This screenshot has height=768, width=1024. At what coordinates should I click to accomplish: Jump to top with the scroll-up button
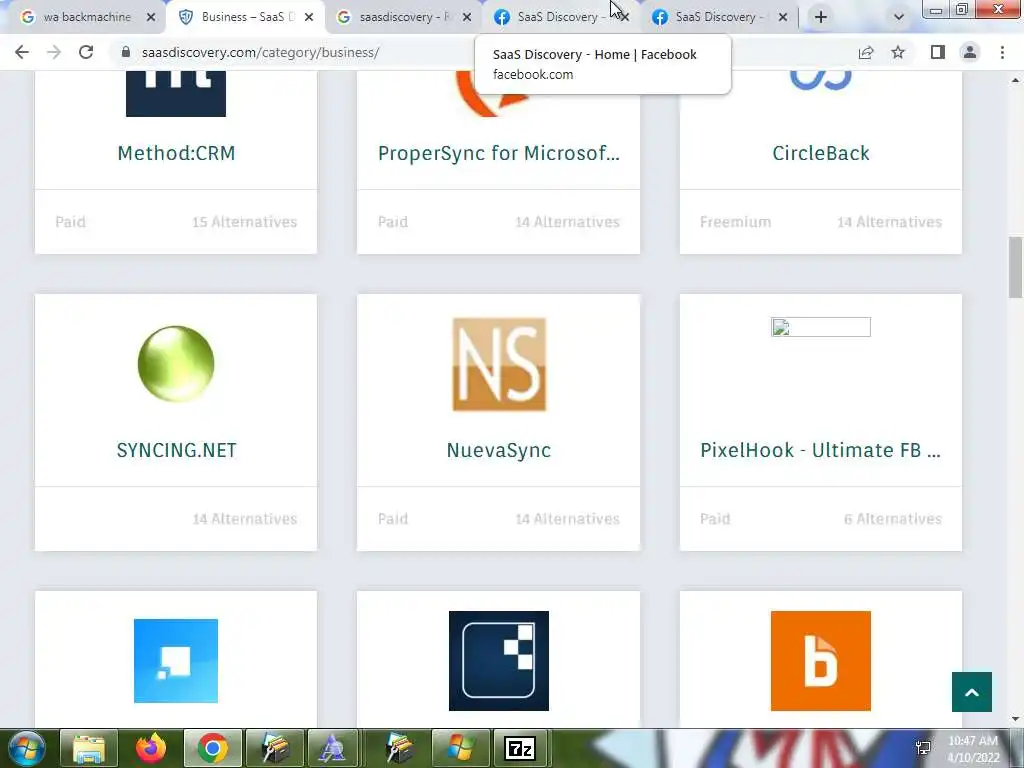972,692
